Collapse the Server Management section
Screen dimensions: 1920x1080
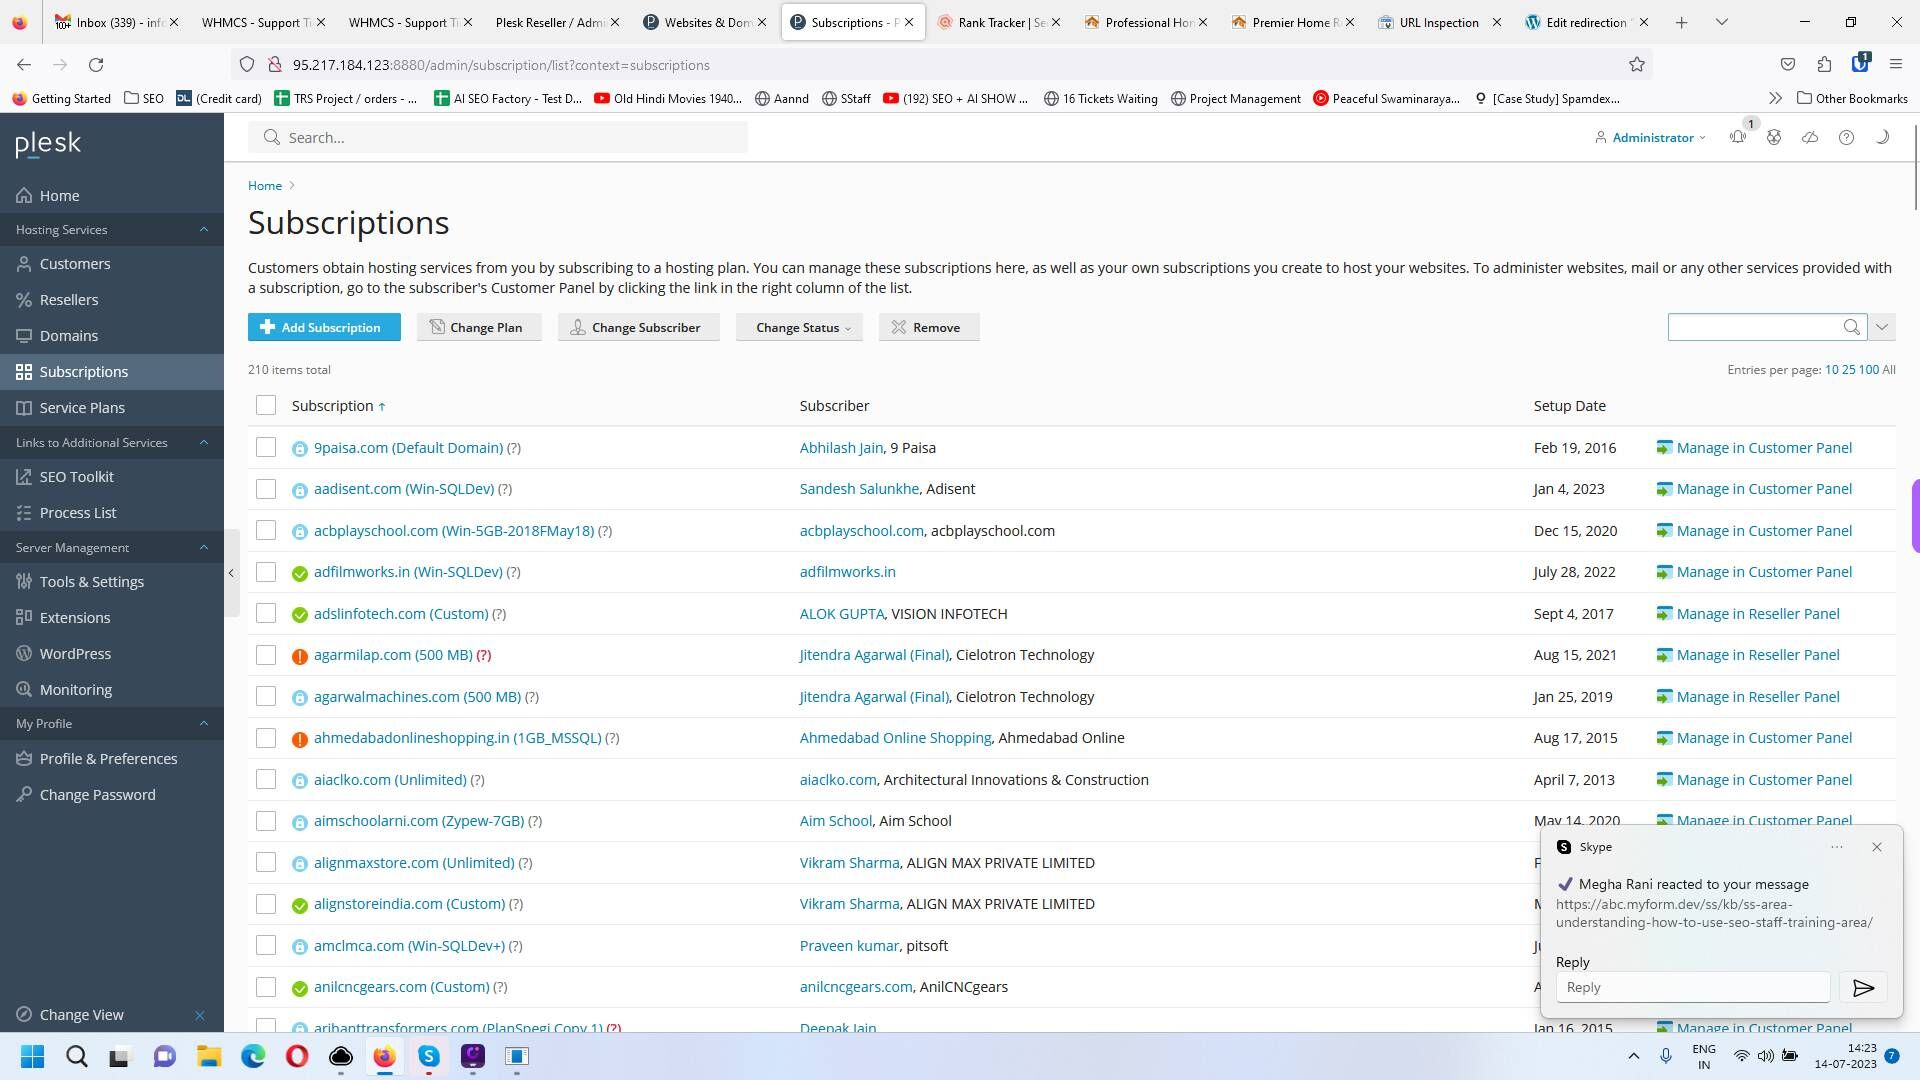204,547
